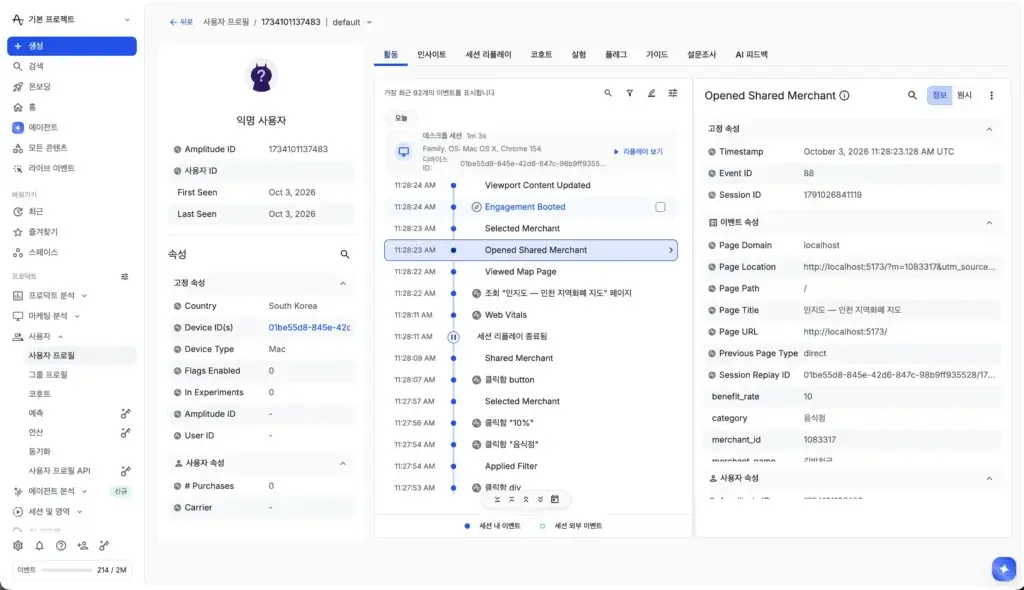Open notifications bell icon
This screenshot has width=1024, height=590.
coord(39,546)
